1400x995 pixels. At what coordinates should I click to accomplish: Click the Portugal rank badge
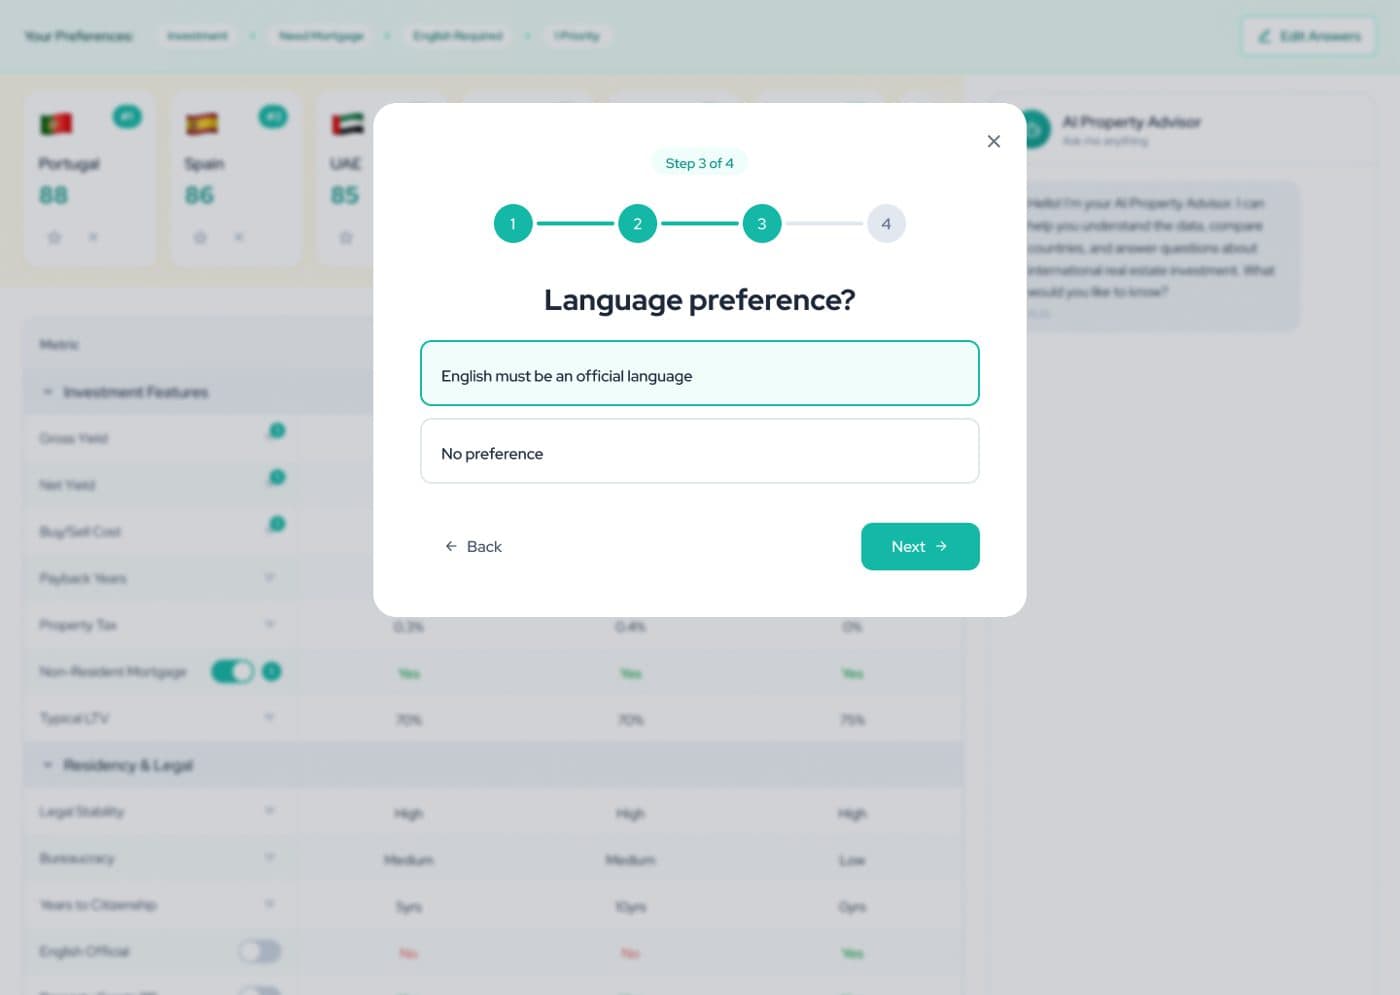click(x=127, y=116)
